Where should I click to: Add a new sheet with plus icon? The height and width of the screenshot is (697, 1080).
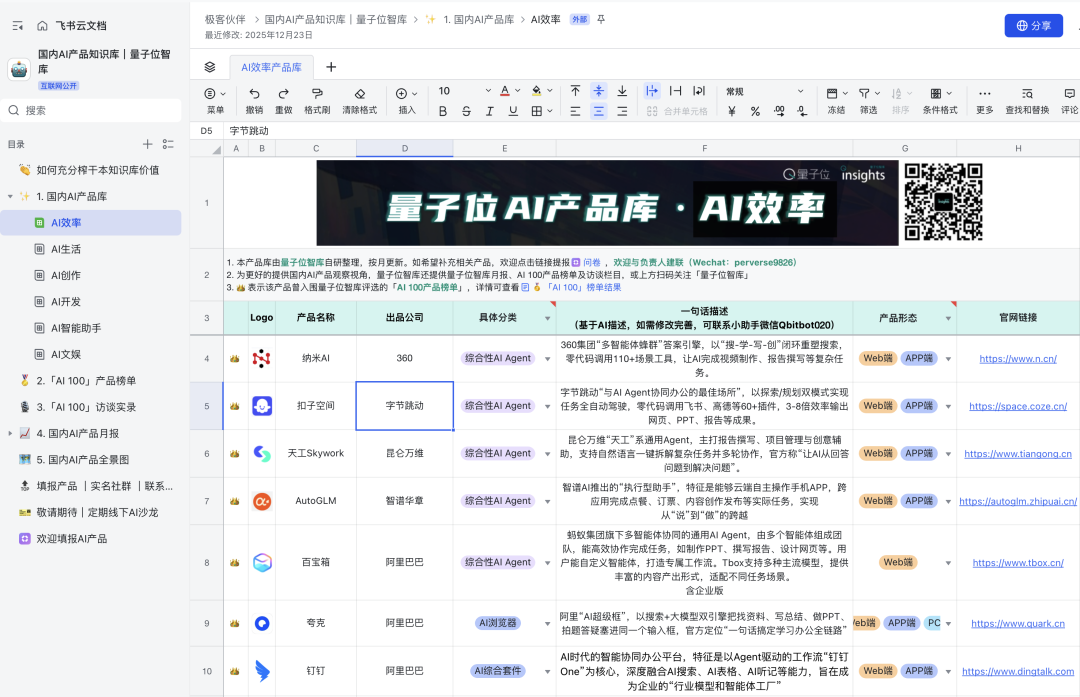coord(331,67)
